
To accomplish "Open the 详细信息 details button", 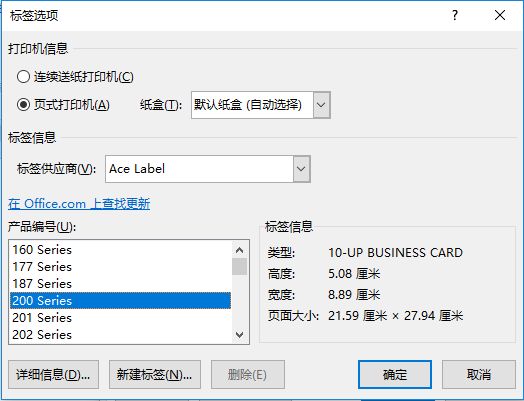I will click(53, 375).
